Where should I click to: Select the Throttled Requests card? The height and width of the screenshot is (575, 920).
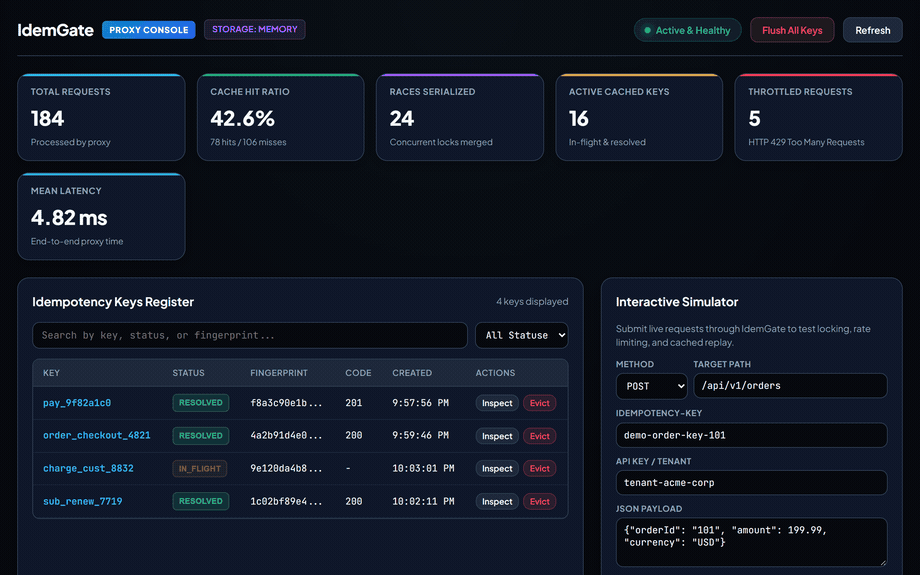point(818,117)
